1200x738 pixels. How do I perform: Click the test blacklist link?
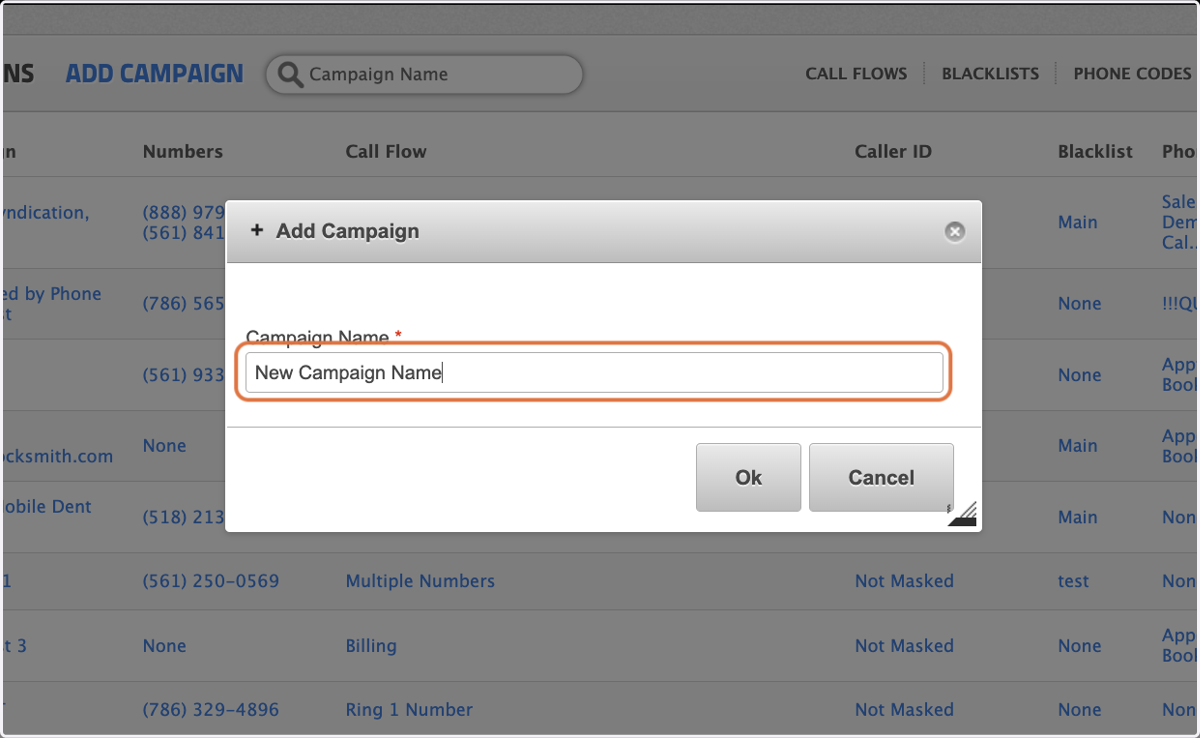[1074, 581]
